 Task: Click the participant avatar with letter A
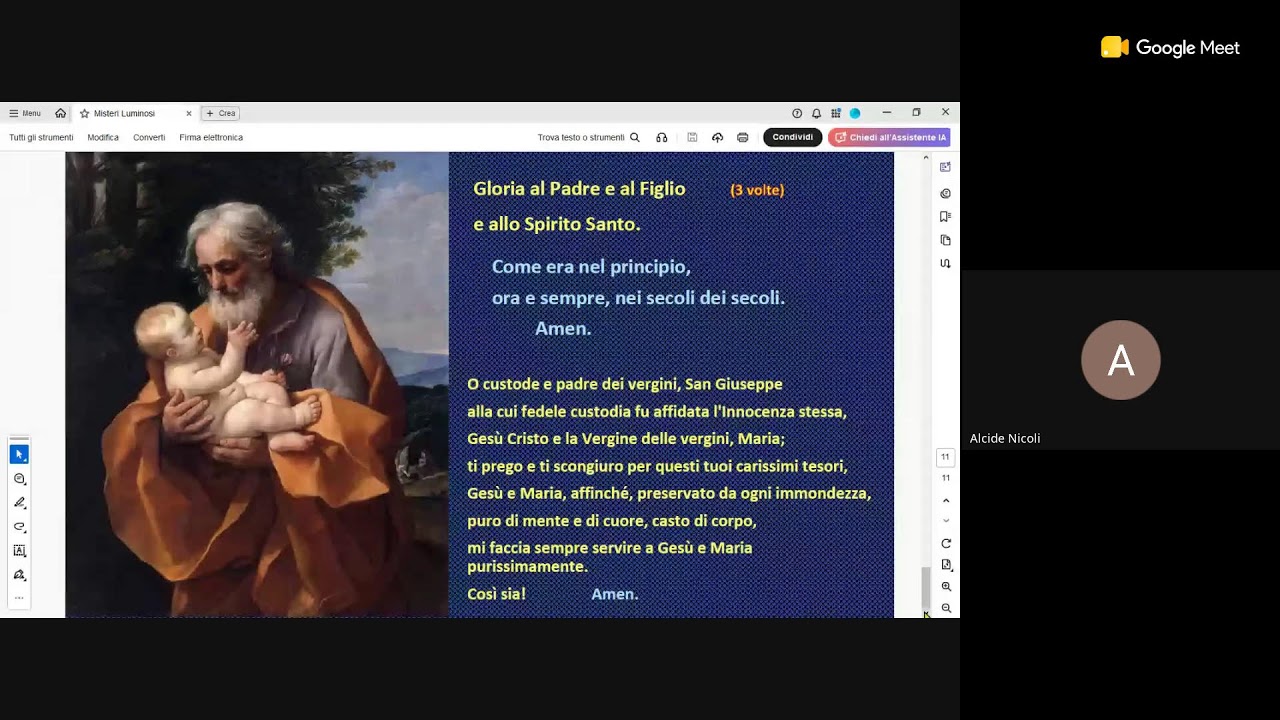click(x=1121, y=360)
